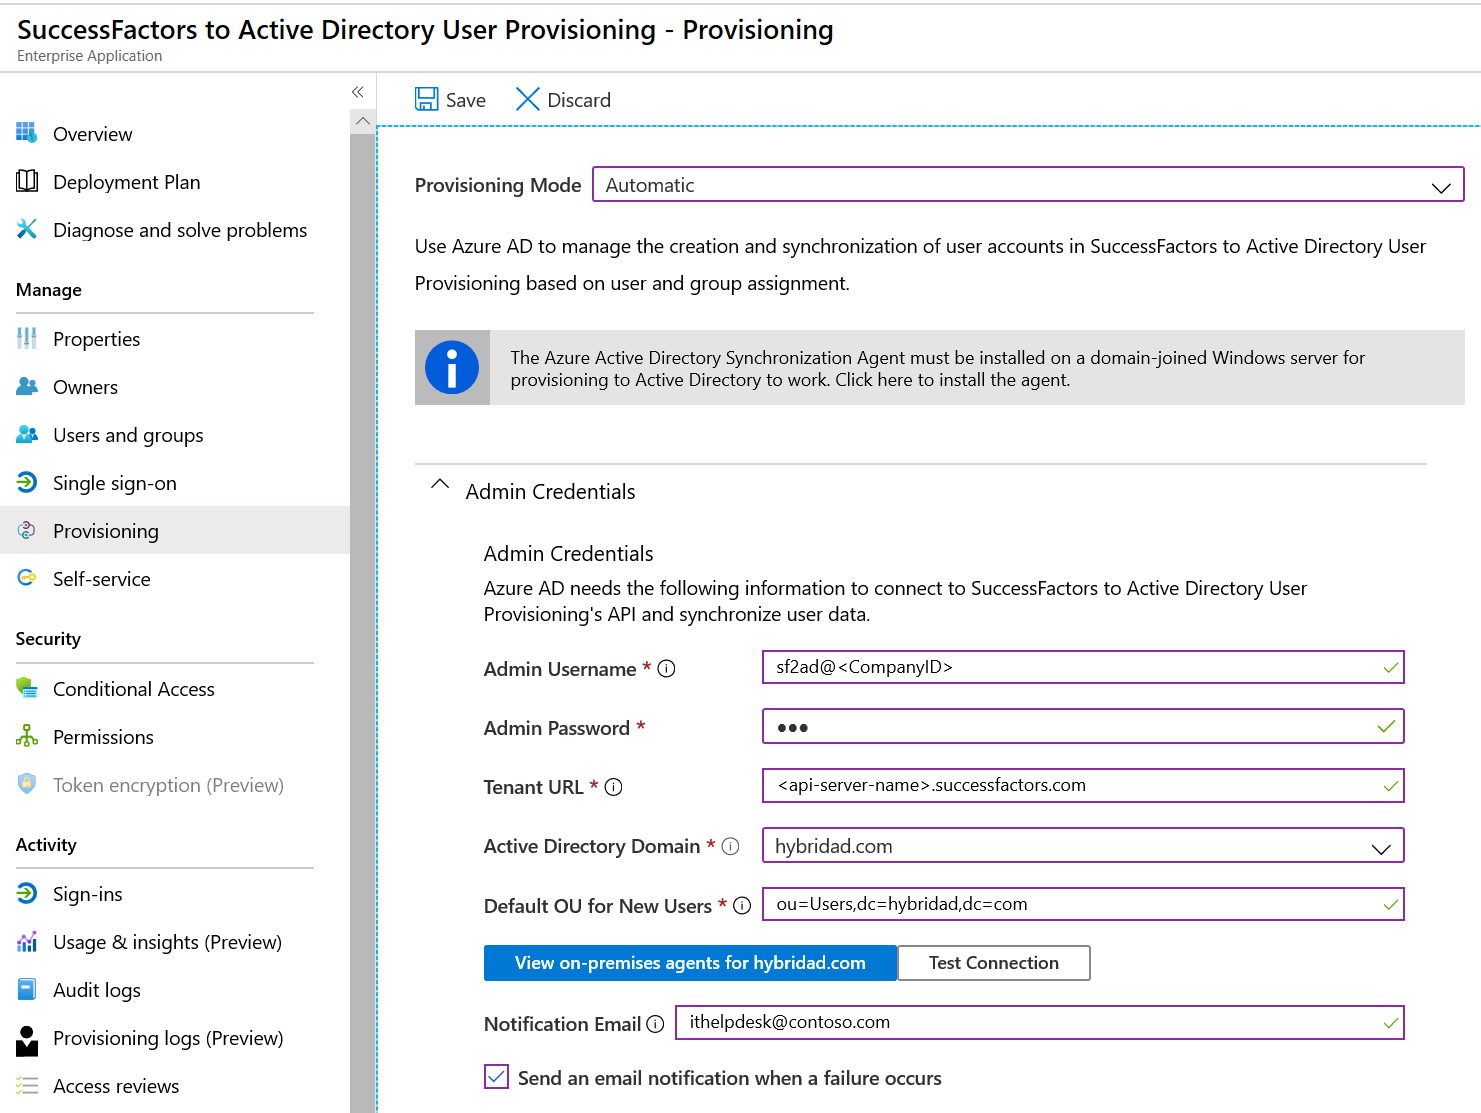Click the Sign-ins icon
1481x1113 pixels.
(27, 893)
